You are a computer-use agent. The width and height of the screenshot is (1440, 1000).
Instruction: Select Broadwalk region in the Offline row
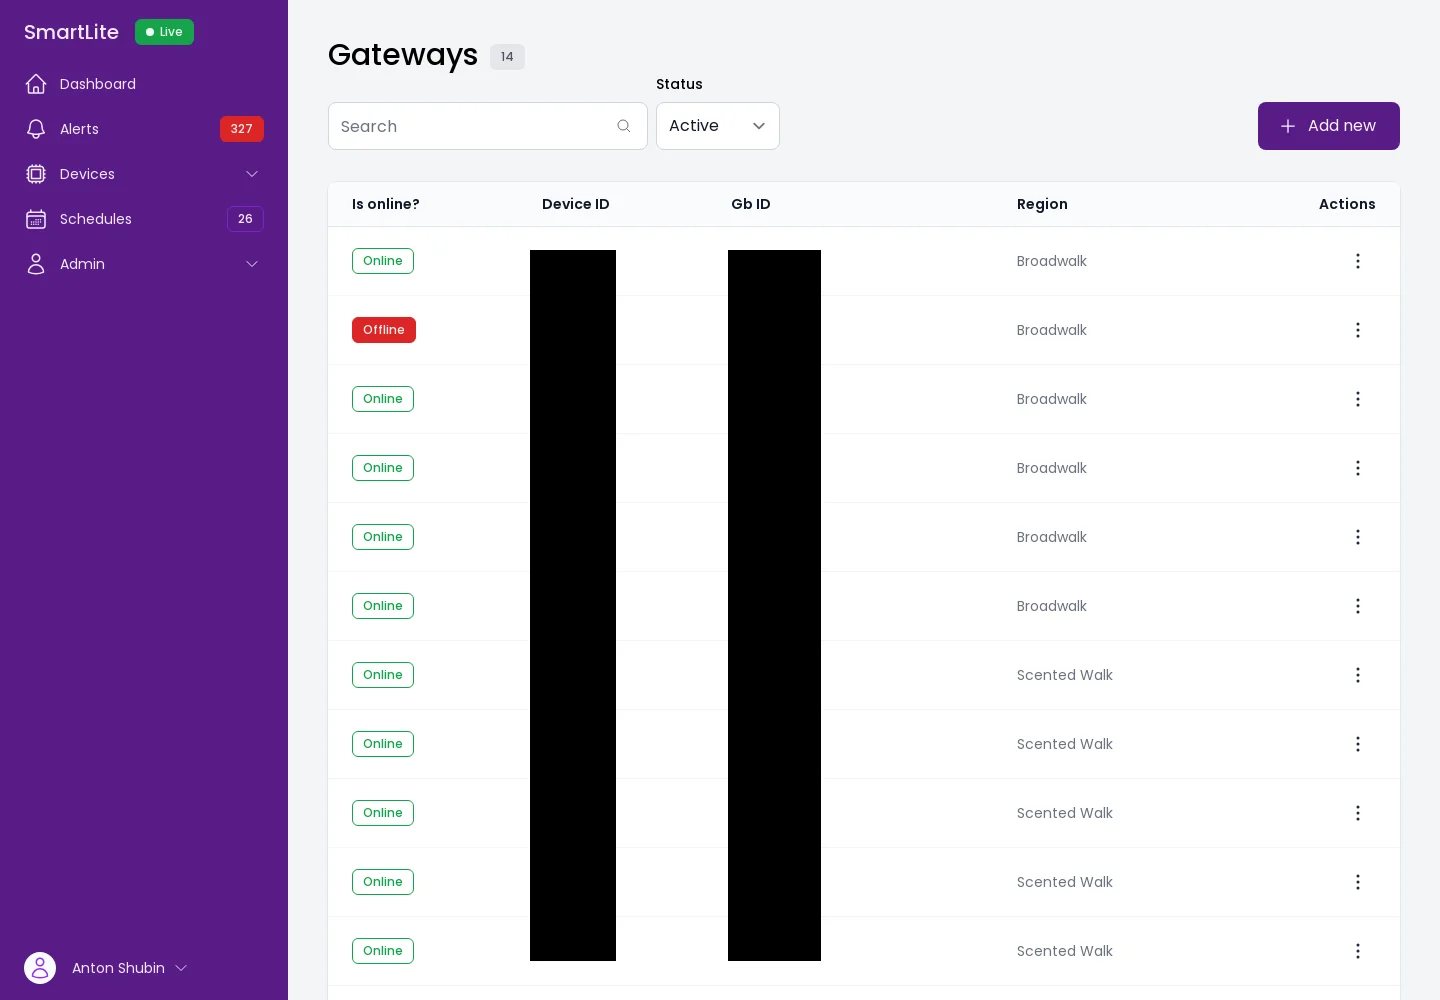(x=1051, y=330)
